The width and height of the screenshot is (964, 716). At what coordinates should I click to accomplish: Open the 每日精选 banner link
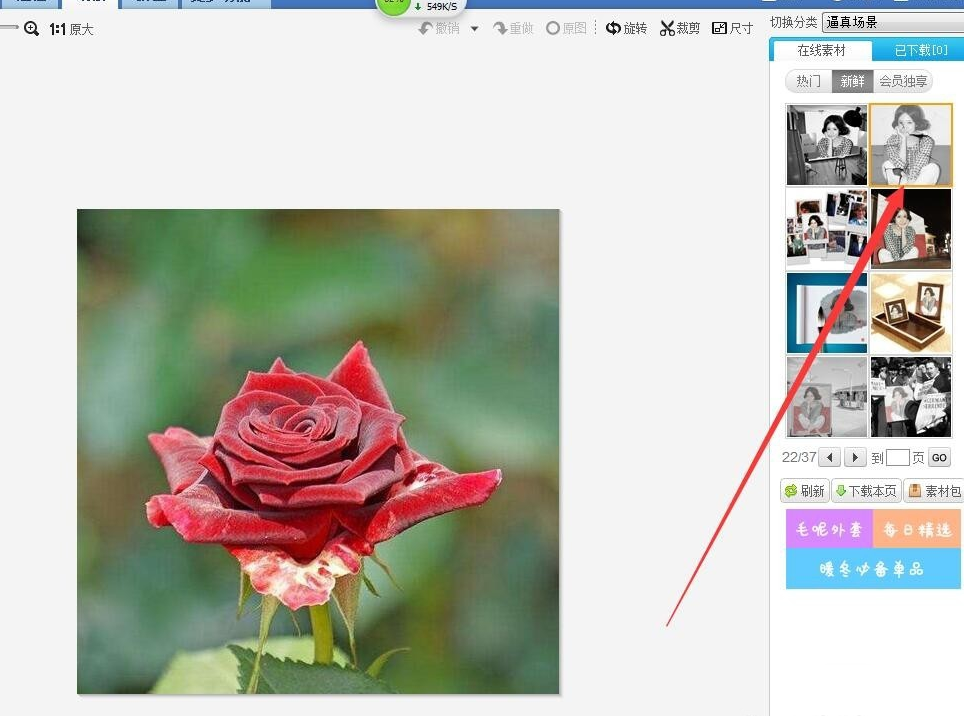[x=917, y=529]
